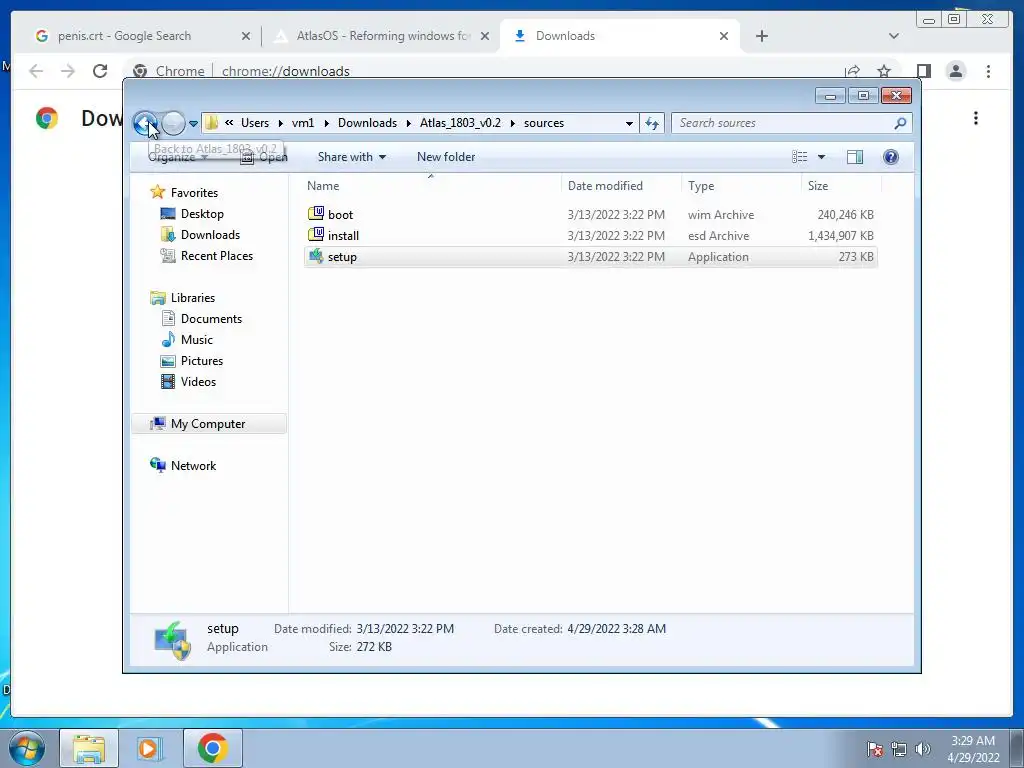Open Desktop in the Favorites list

[x=202, y=214]
